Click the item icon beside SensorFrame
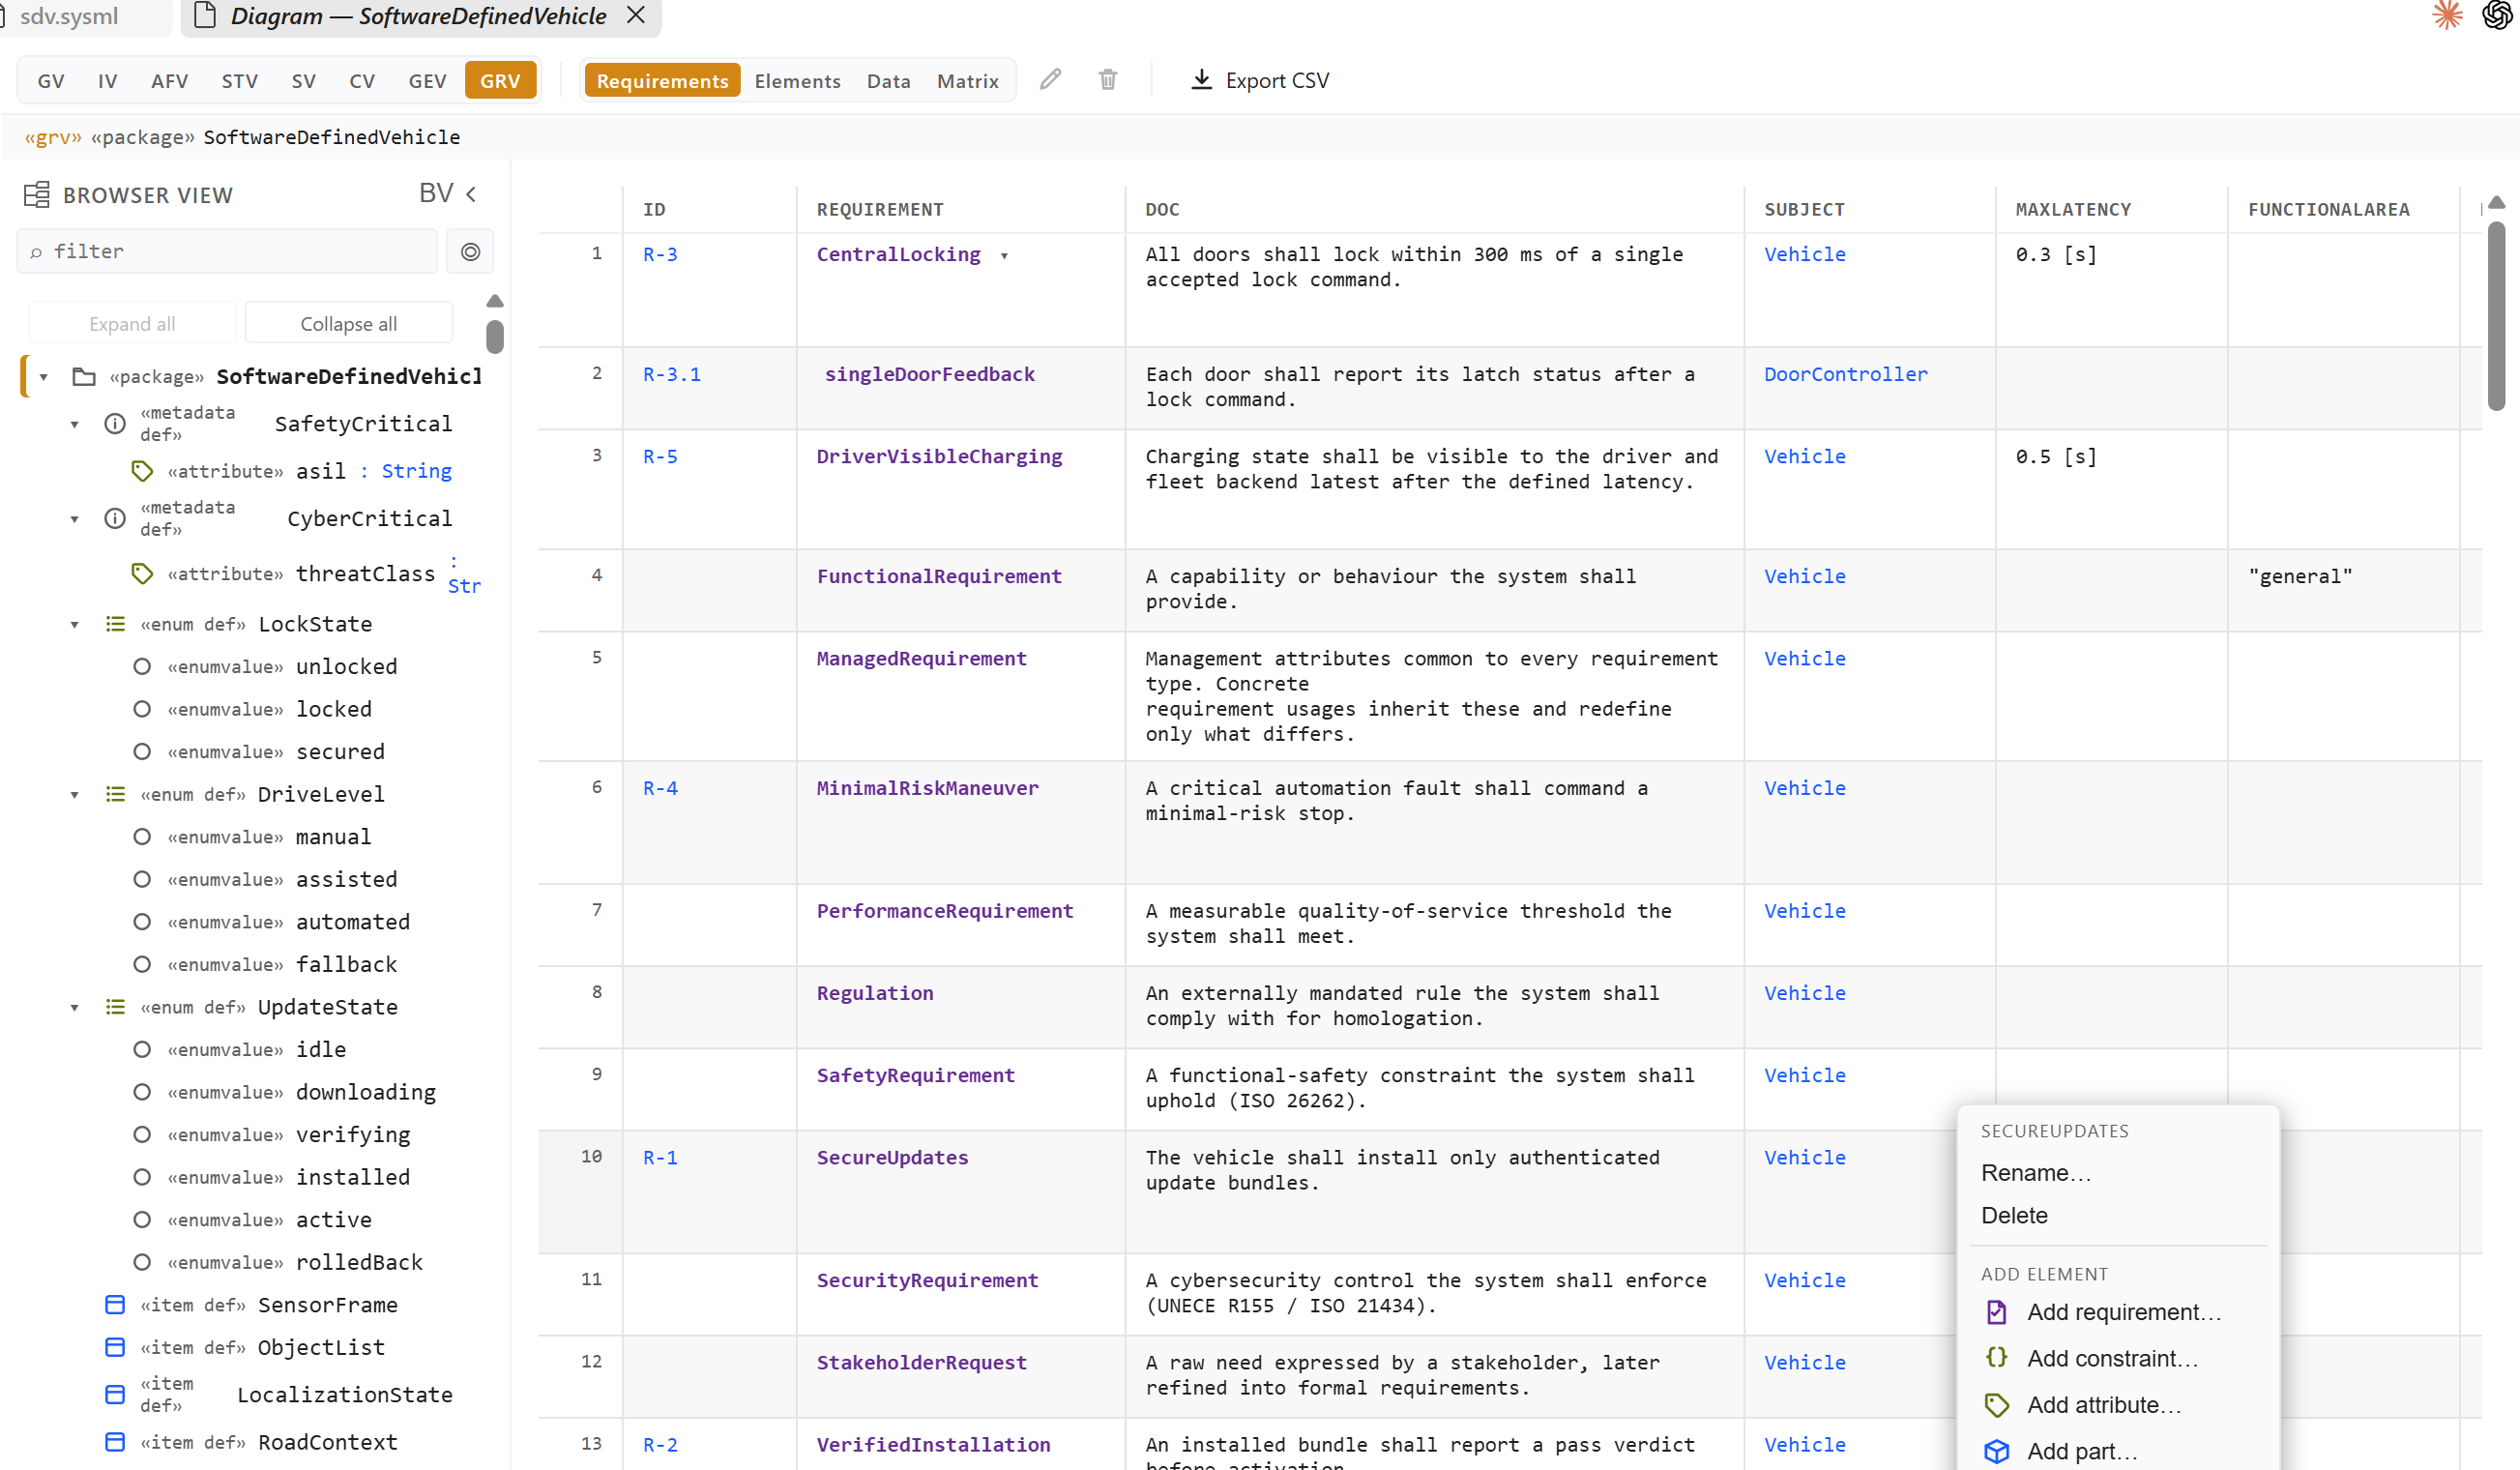 tap(115, 1305)
